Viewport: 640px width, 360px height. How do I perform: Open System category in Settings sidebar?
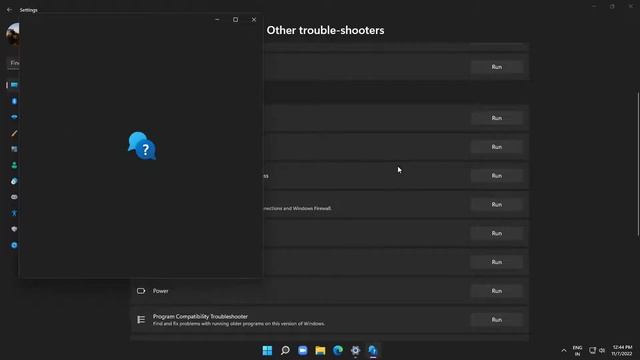click(x=14, y=85)
